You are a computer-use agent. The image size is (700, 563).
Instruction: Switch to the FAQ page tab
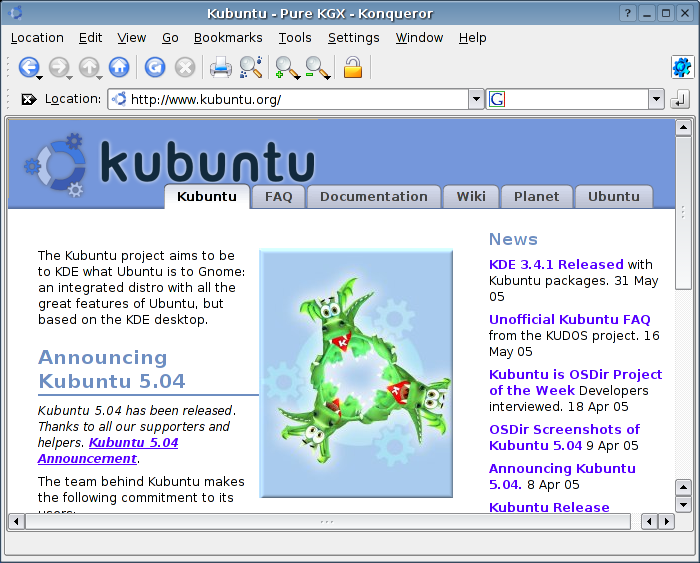click(279, 196)
